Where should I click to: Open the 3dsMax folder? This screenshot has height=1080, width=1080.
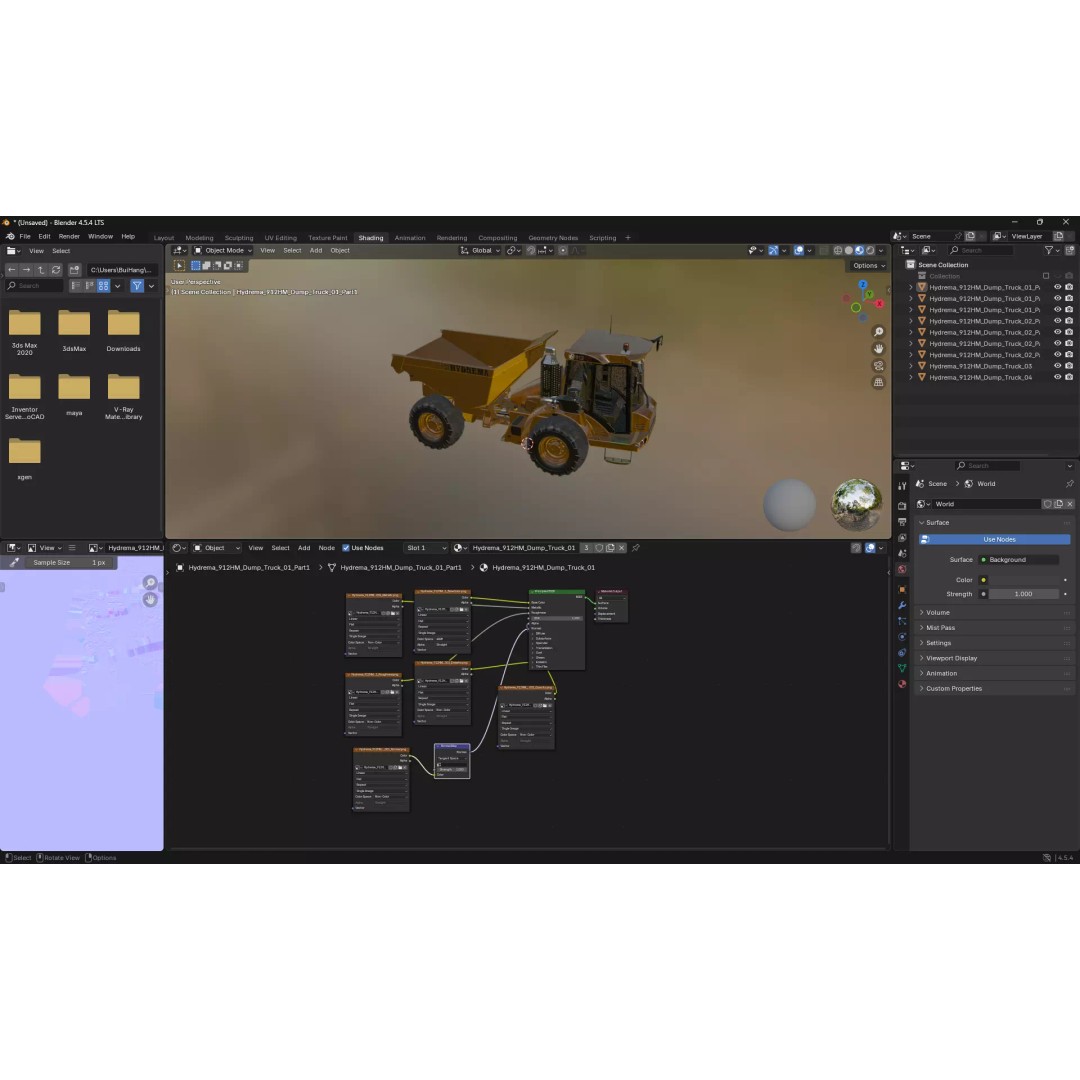tap(74, 331)
